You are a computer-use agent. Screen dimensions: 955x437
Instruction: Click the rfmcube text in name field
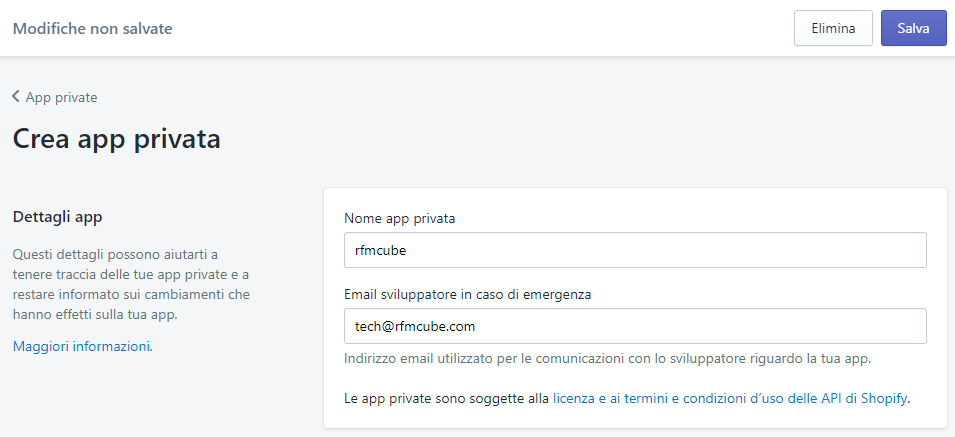[381, 250]
